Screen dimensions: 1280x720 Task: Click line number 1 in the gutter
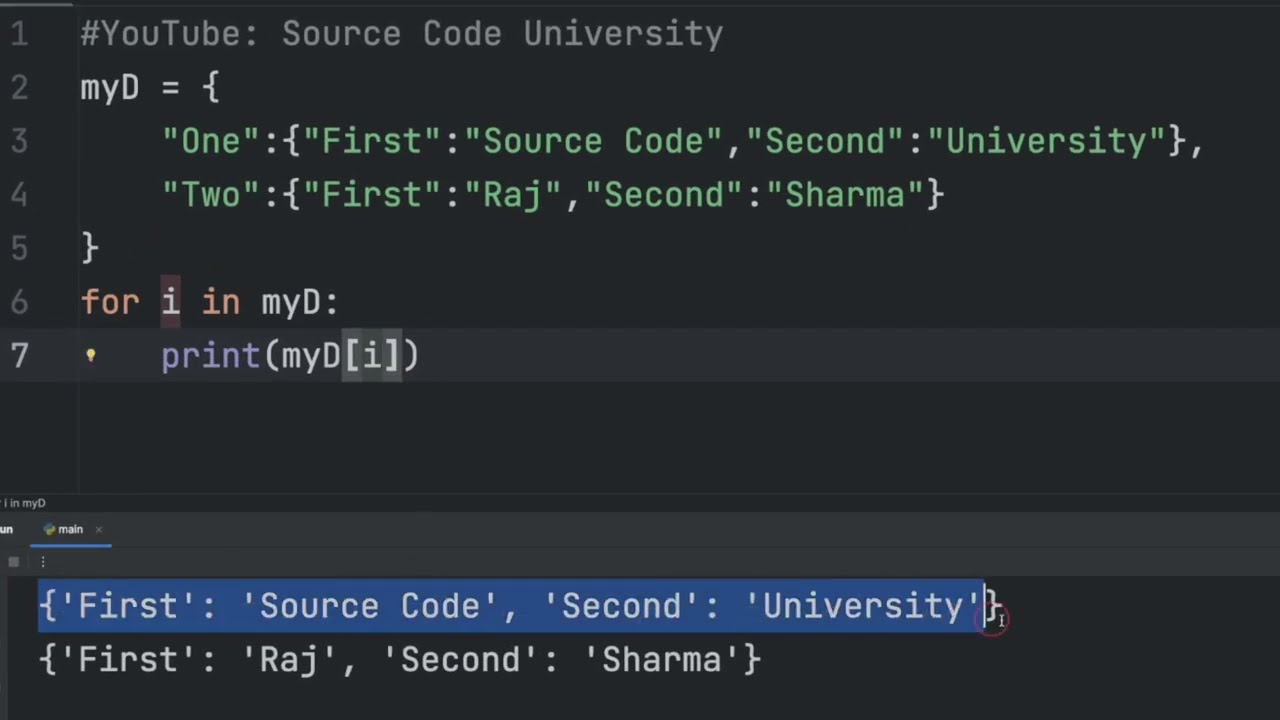coord(19,35)
